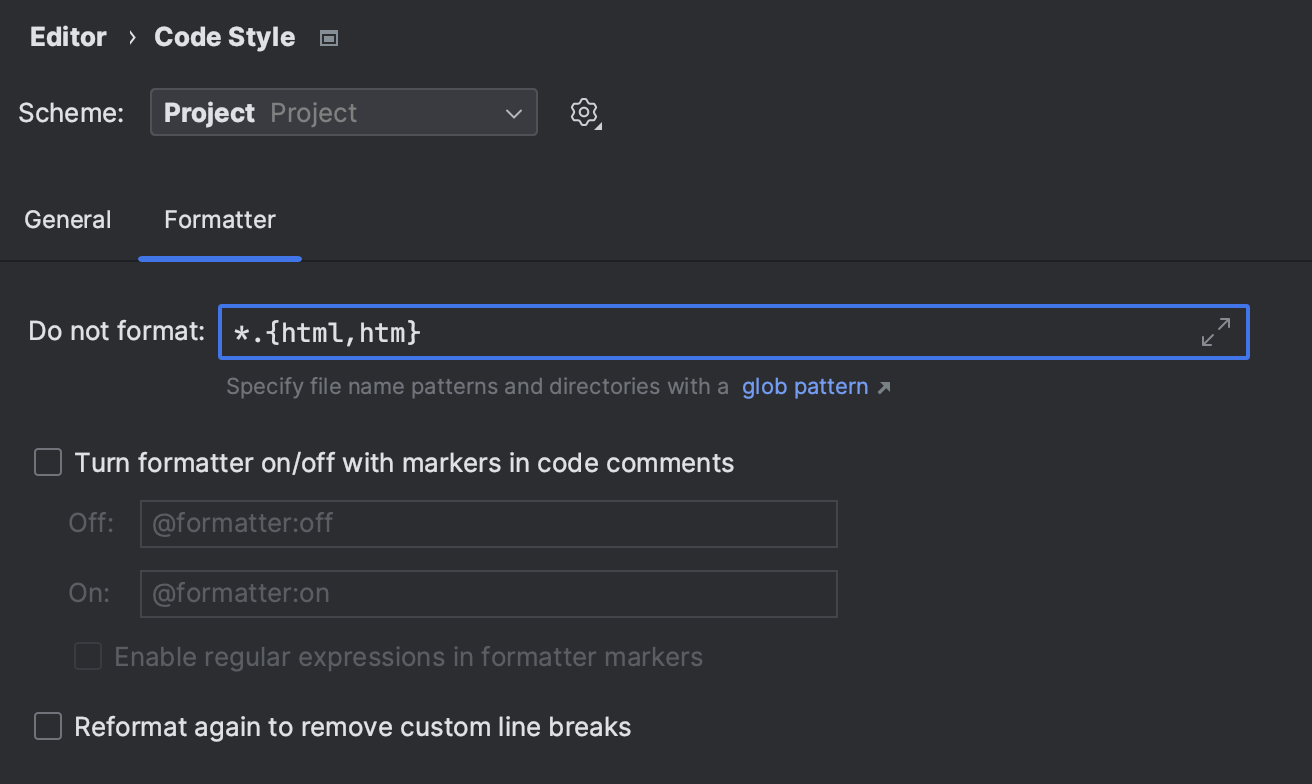Select the Formatter tab
The height and width of the screenshot is (784, 1312).
pyautogui.click(x=219, y=219)
